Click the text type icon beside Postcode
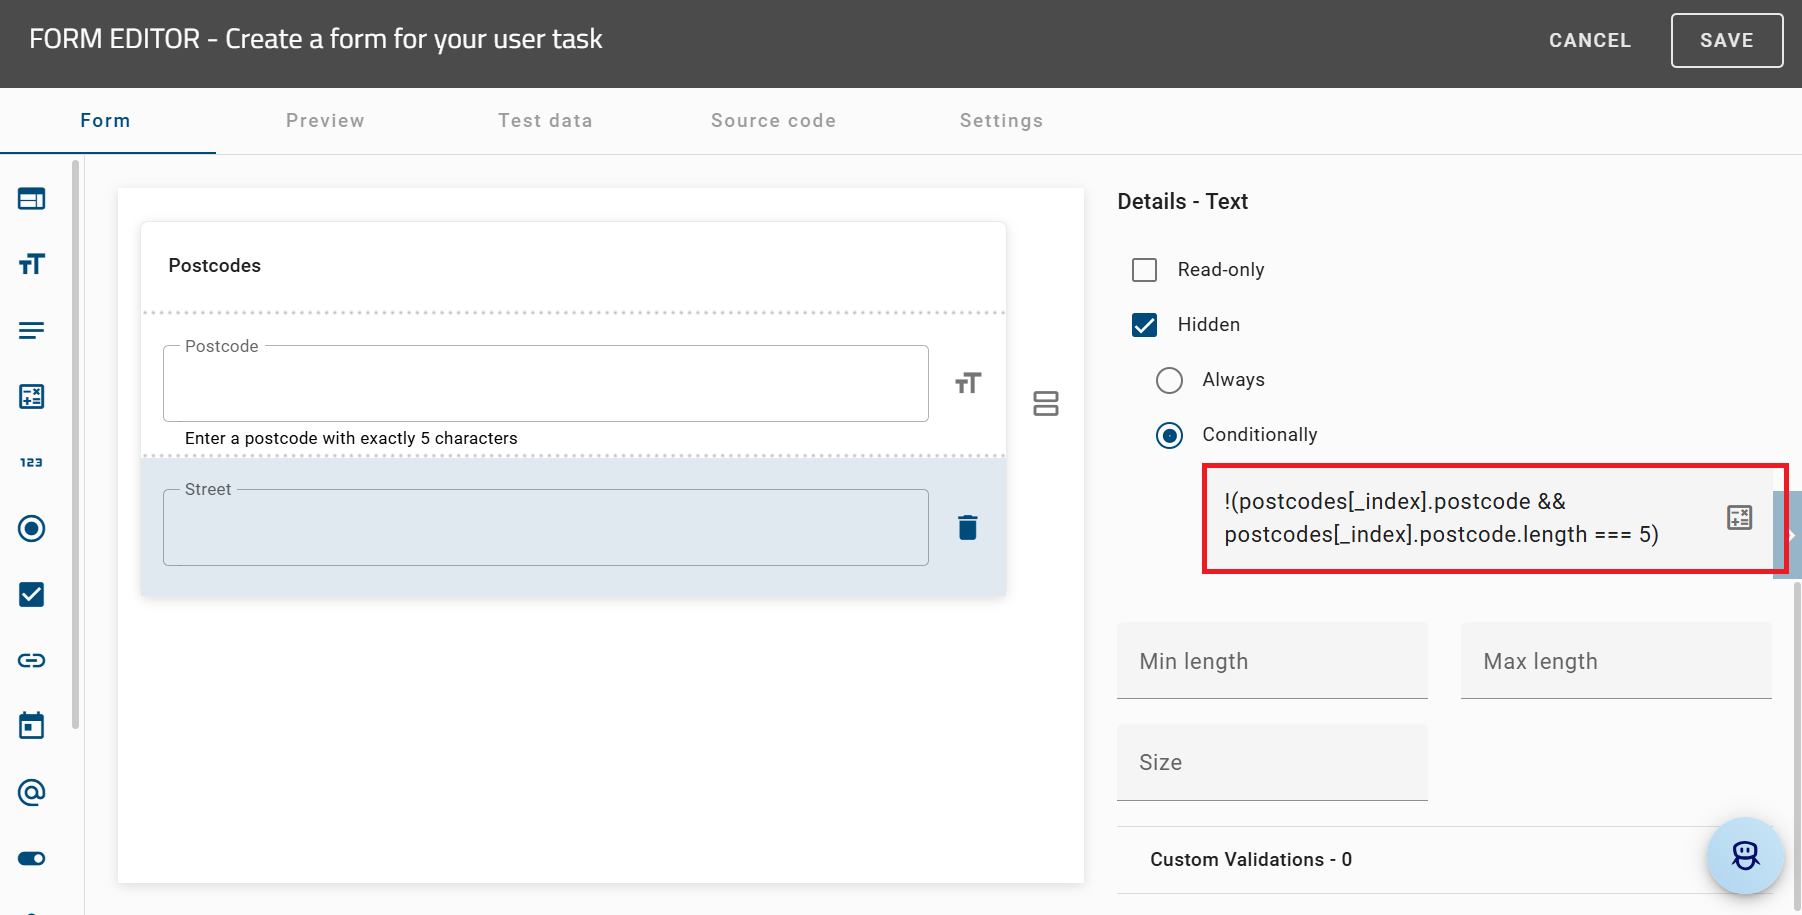 coord(968,383)
